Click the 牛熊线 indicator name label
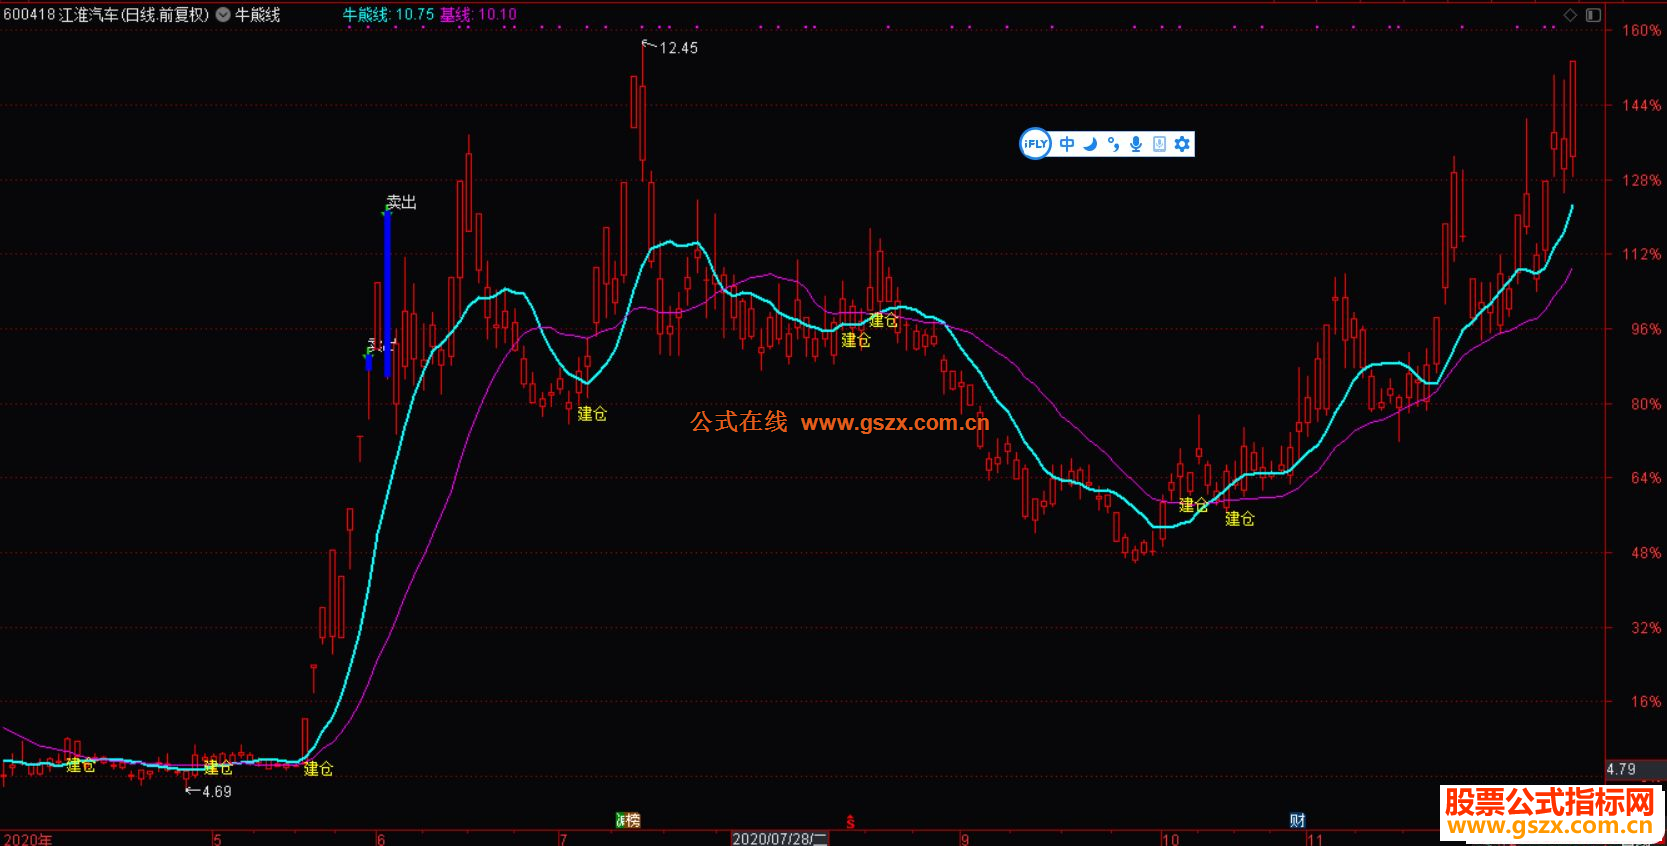This screenshot has width=1667, height=846. pyautogui.click(x=258, y=15)
